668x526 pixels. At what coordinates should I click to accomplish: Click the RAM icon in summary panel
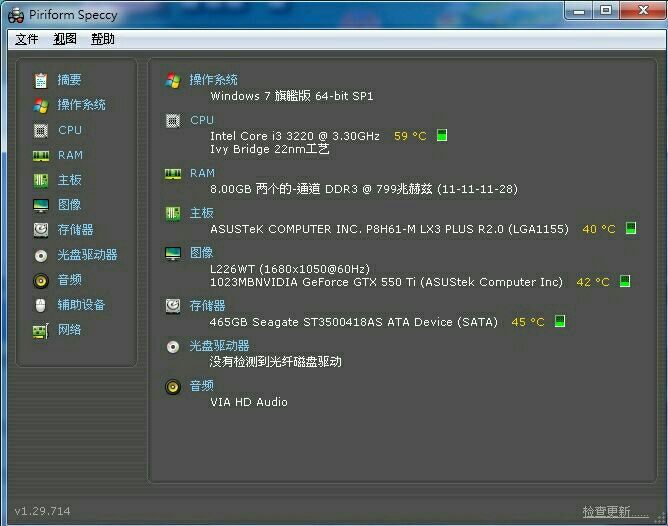tap(173, 174)
